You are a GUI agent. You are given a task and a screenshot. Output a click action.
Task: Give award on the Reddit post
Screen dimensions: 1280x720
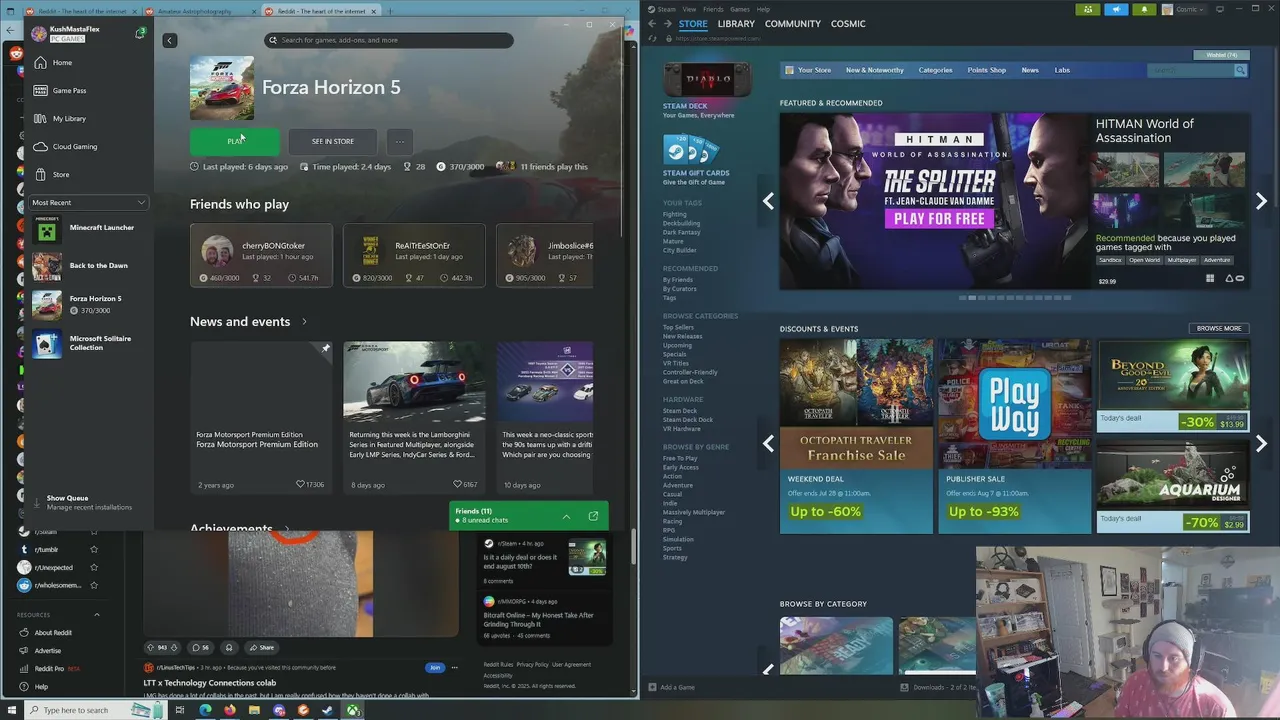pos(229,647)
